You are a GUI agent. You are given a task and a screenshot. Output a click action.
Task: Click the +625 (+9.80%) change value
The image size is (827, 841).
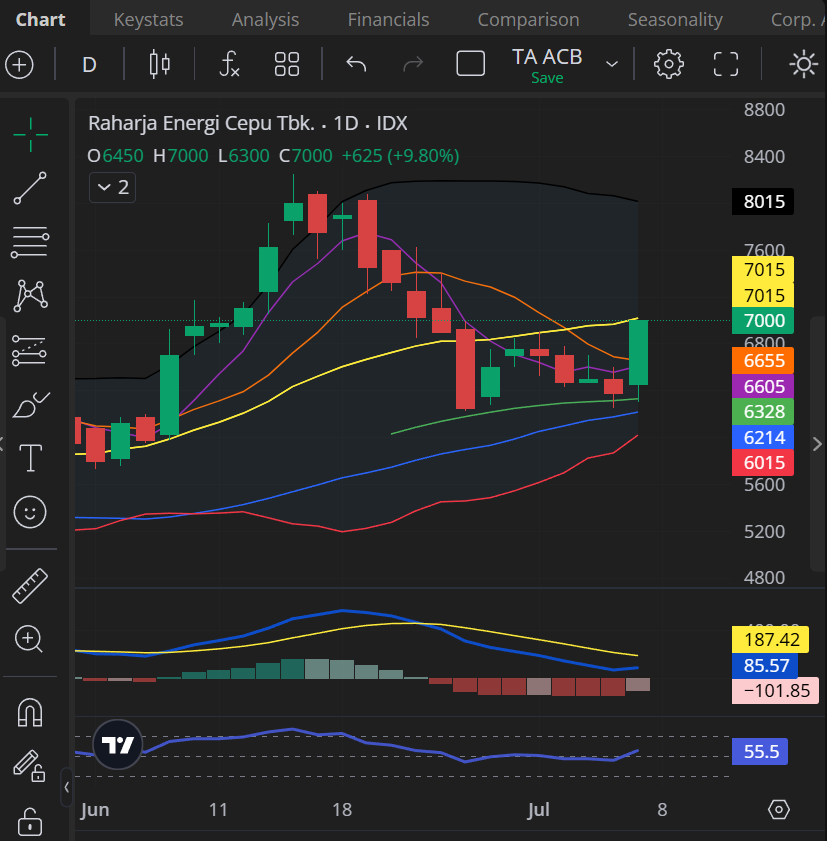401,156
